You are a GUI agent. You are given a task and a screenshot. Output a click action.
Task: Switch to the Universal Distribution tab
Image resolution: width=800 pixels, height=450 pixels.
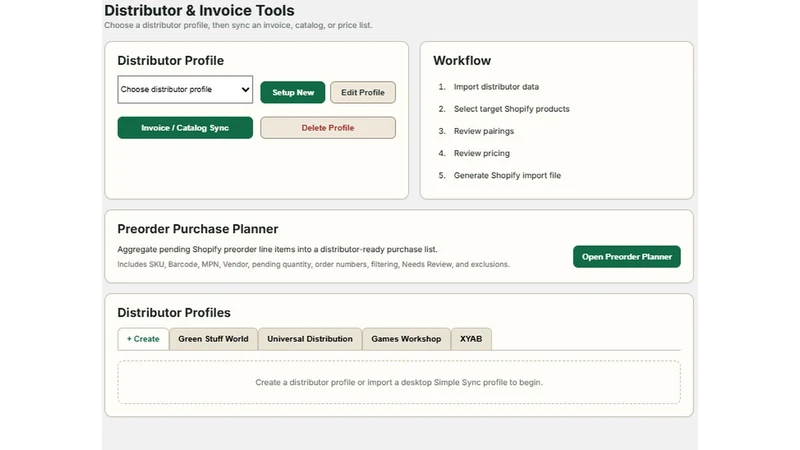[x=310, y=339]
